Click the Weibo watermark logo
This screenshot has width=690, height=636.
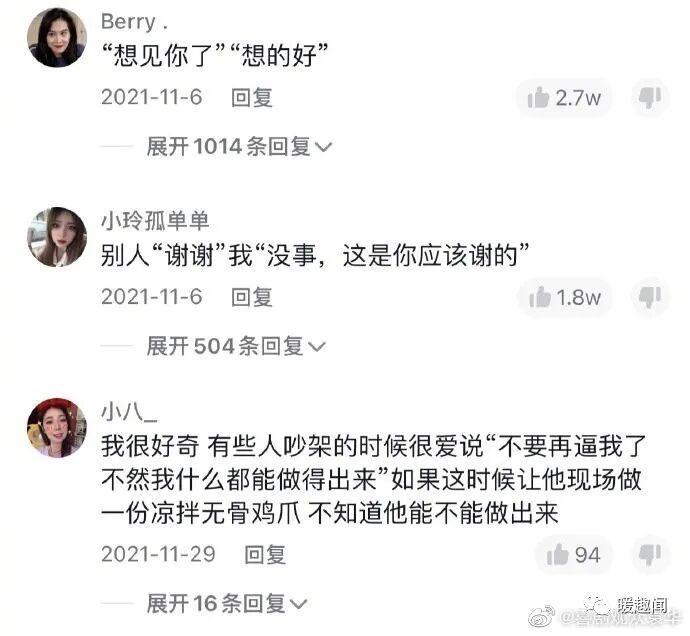(x=542, y=616)
